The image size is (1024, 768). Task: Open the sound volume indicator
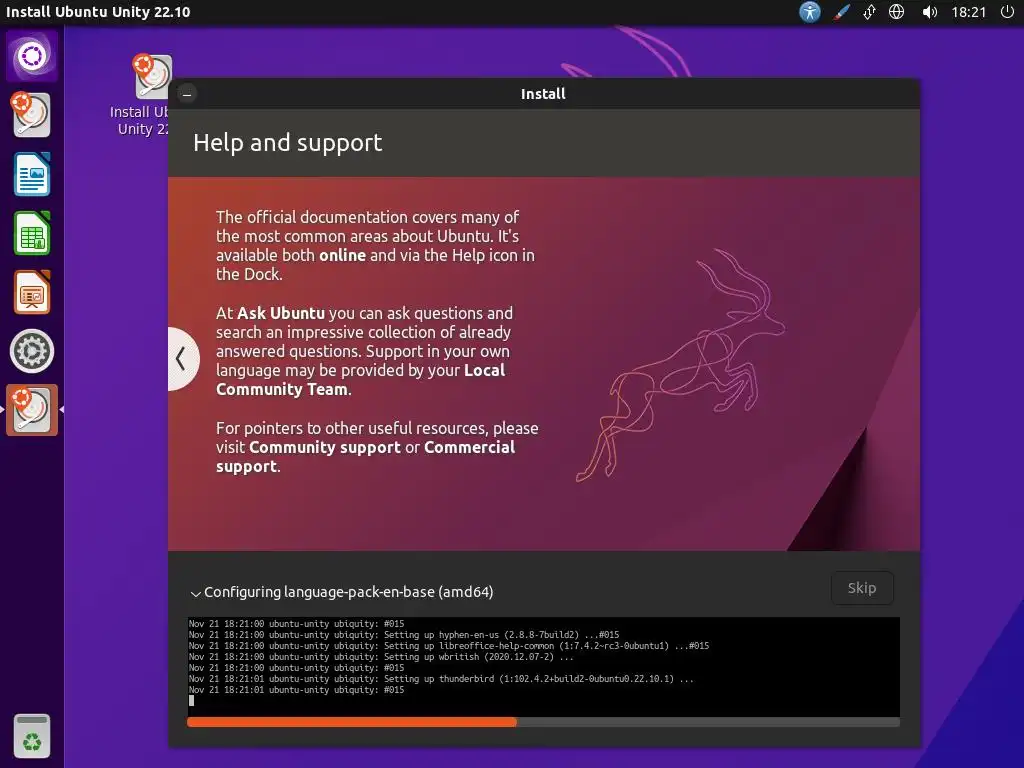929,12
